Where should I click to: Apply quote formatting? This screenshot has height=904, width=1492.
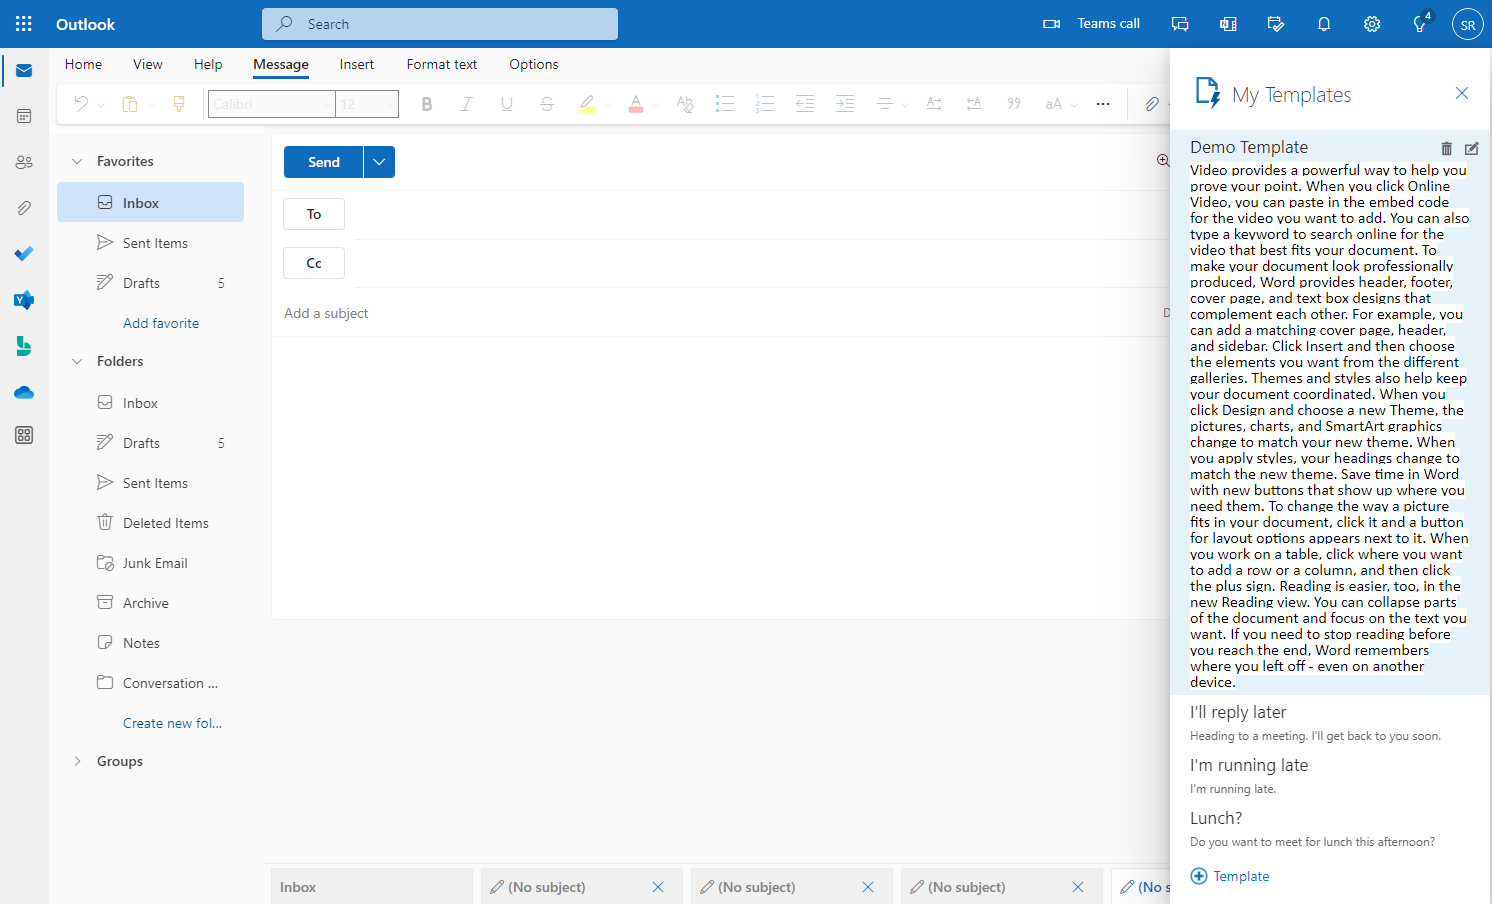coord(1014,104)
